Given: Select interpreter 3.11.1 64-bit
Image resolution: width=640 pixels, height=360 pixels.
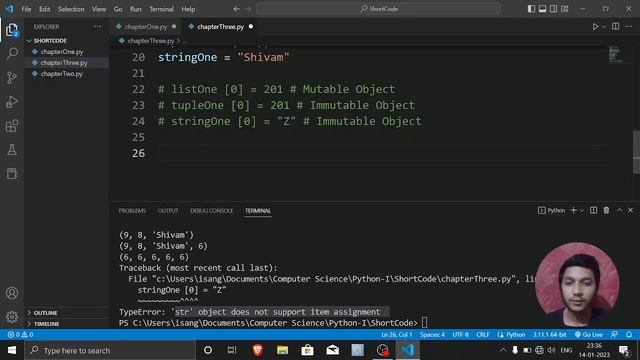Looking at the screenshot, I should pos(549,335).
